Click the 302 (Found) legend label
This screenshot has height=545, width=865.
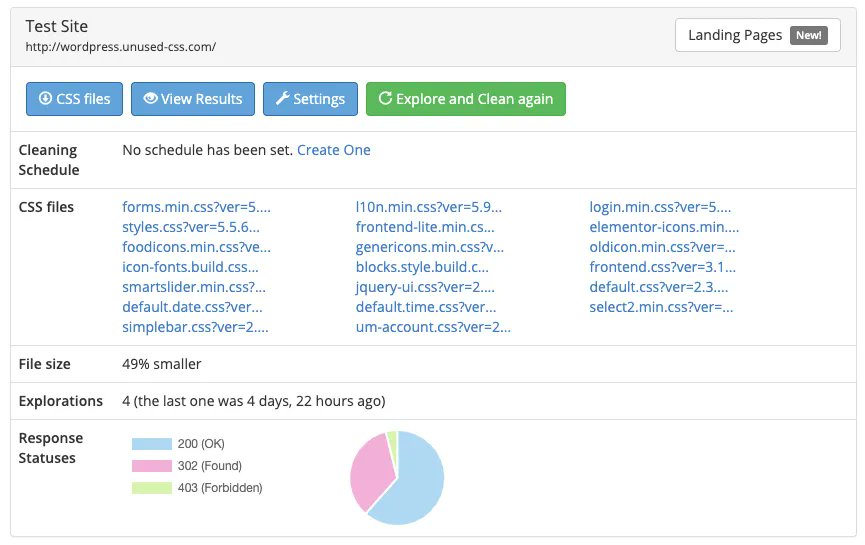pyautogui.click(x=210, y=466)
